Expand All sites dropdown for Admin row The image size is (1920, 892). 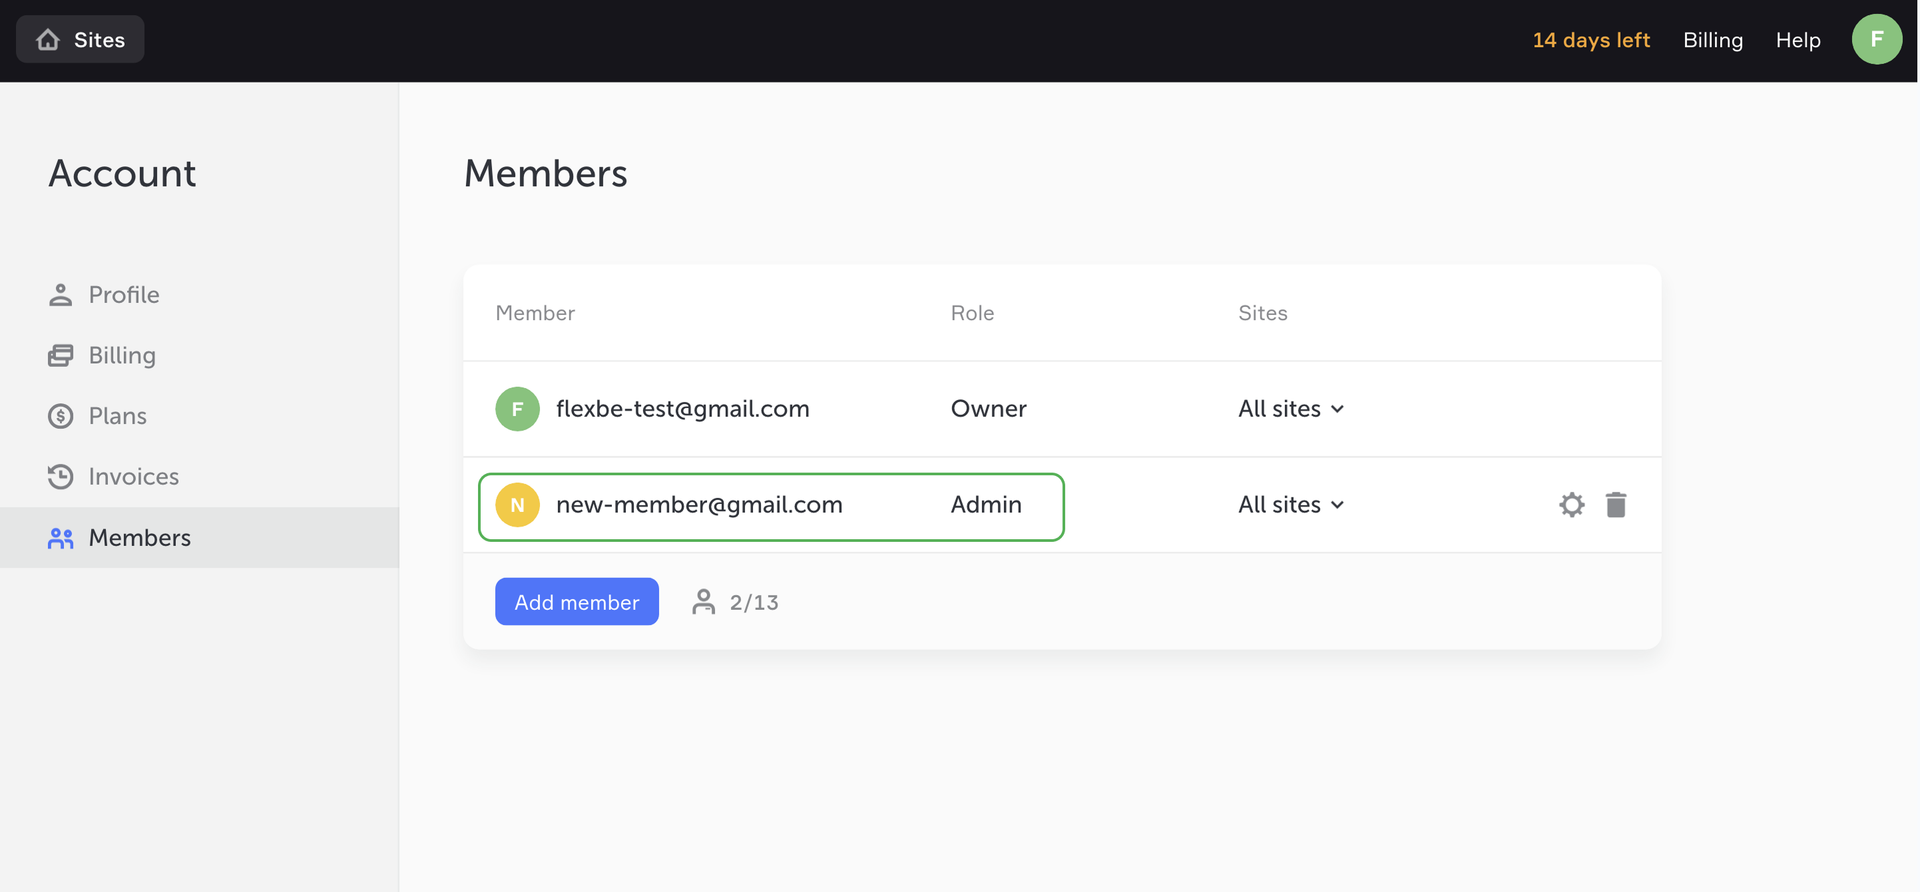click(1291, 505)
